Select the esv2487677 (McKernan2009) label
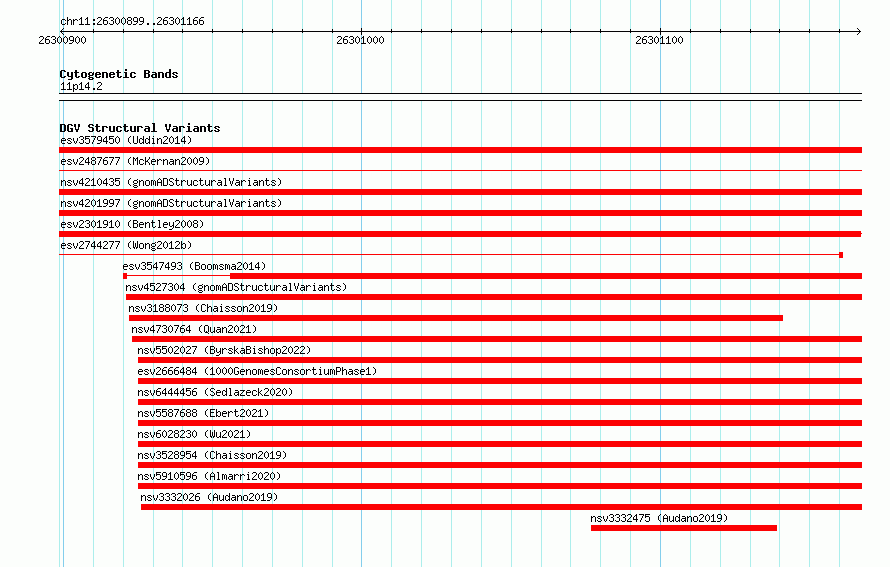Viewport: 890px width, 567px height. pos(135,161)
